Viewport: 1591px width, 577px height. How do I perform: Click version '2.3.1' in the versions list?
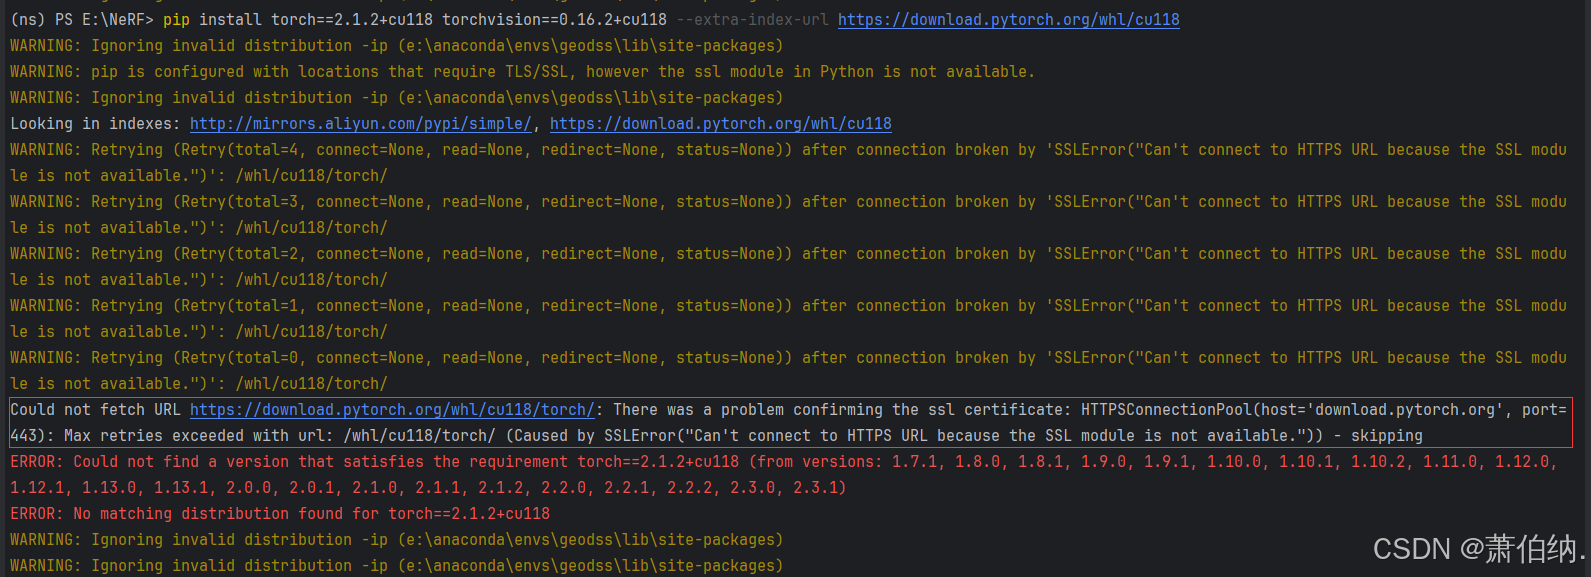tap(815, 488)
